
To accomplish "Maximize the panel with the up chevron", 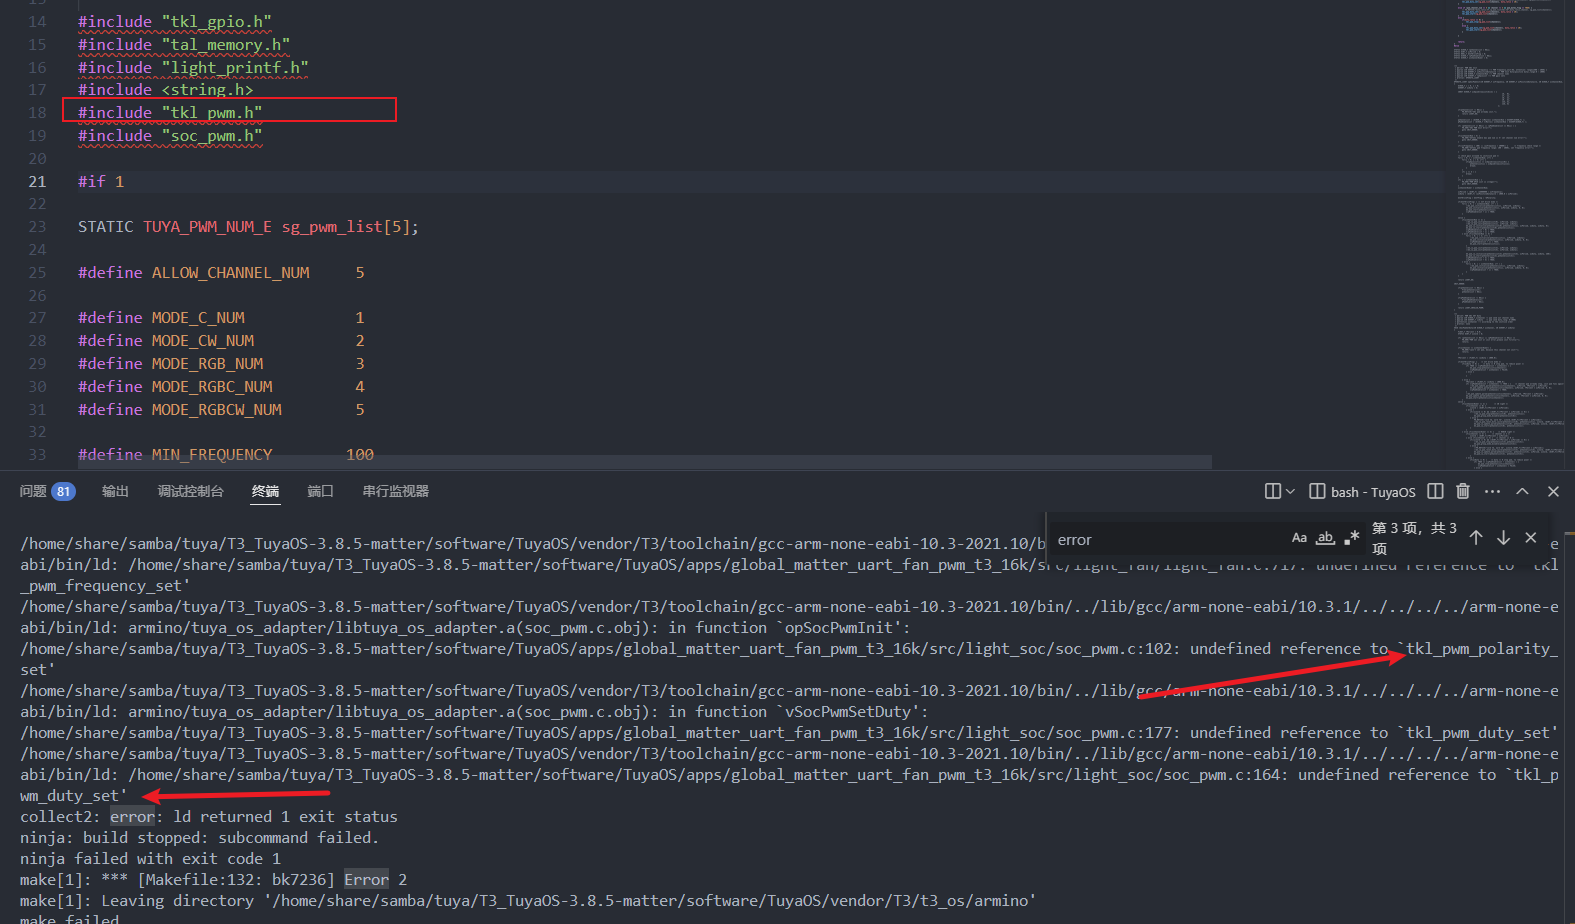I will (1522, 491).
